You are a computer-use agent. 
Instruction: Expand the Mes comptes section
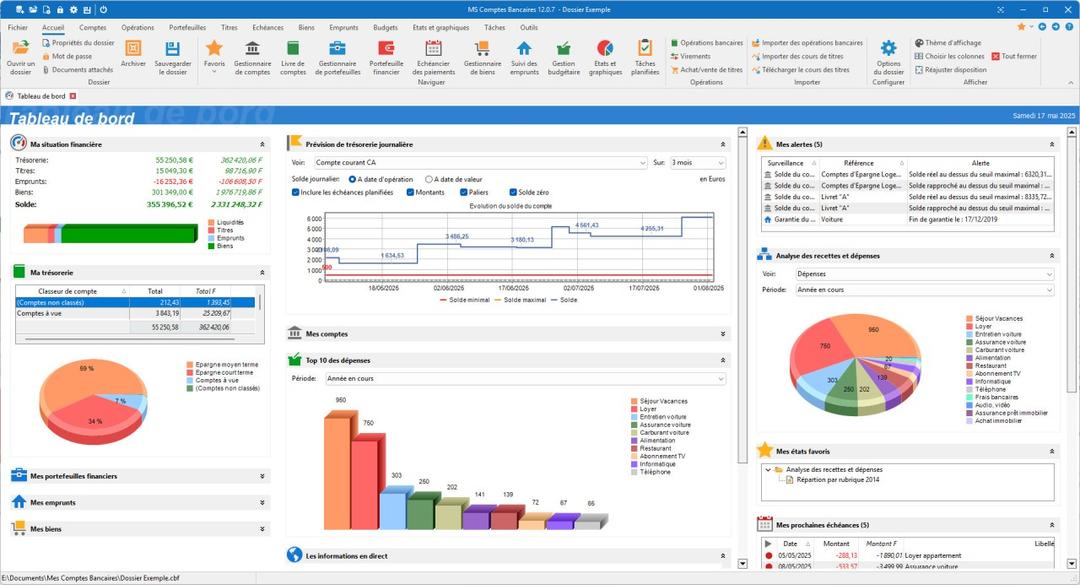722,334
